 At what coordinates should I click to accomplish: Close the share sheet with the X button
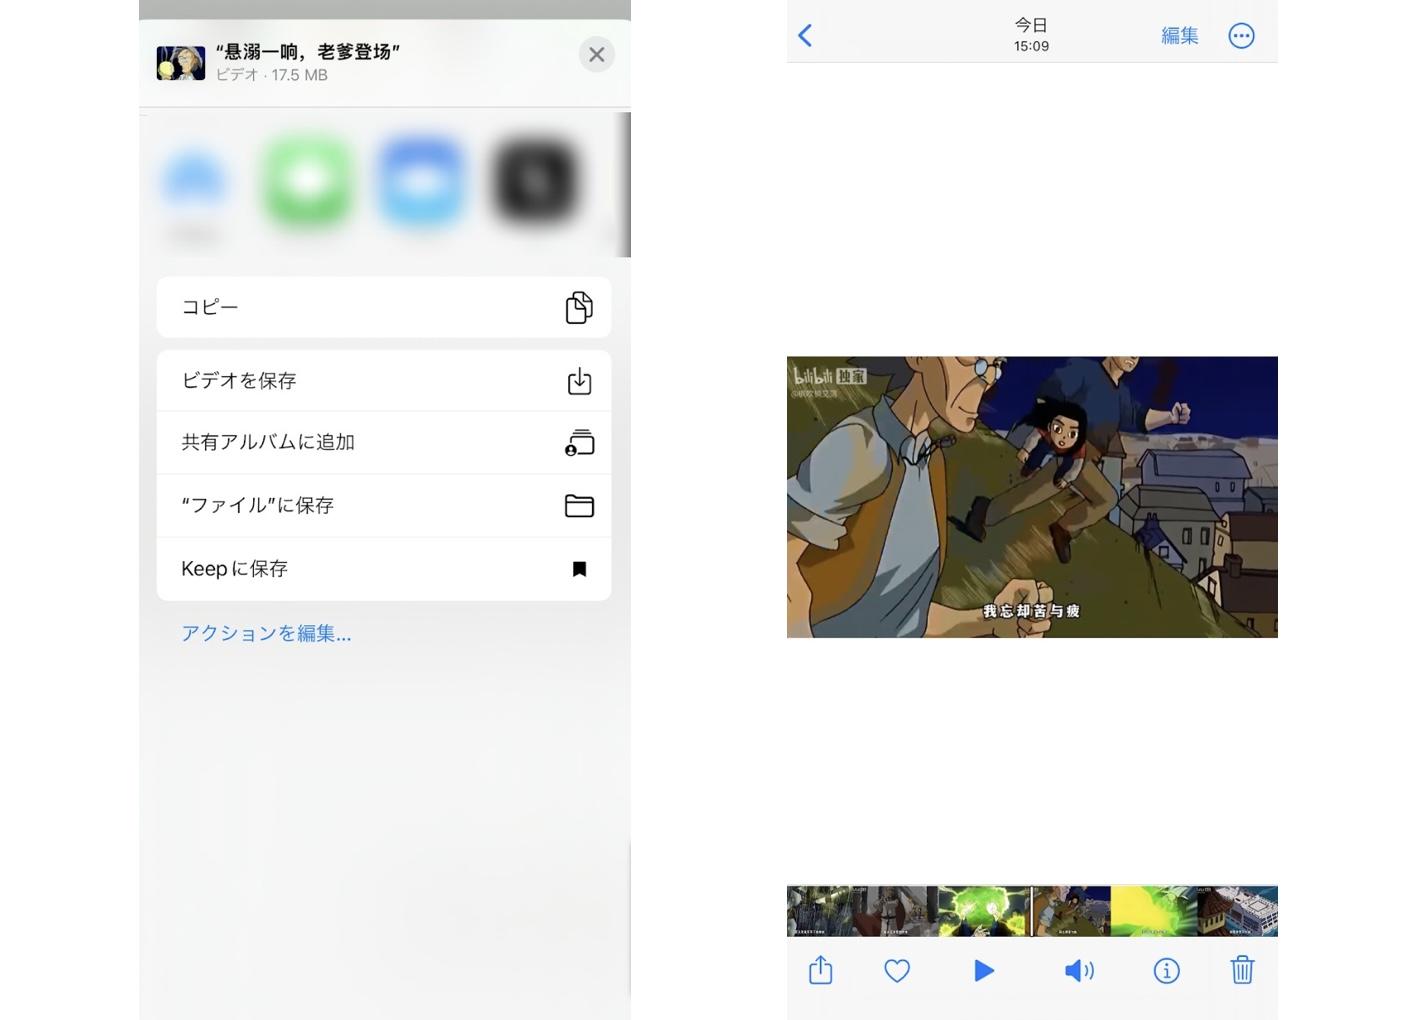tap(596, 54)
